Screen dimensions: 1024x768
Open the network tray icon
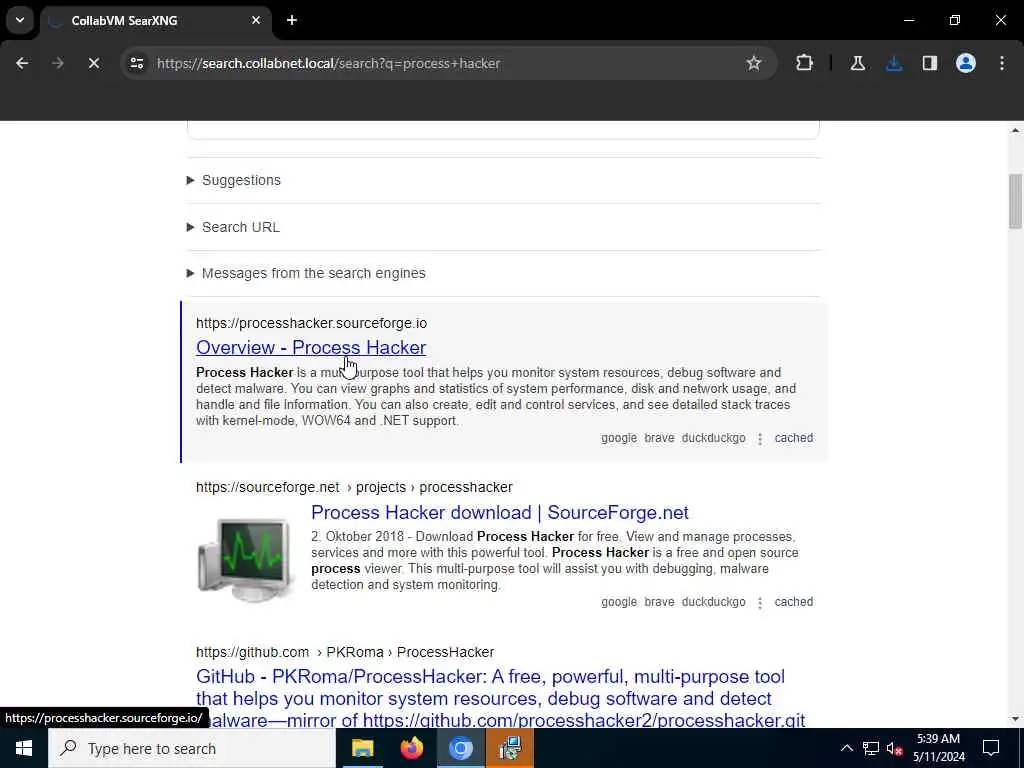871,748
